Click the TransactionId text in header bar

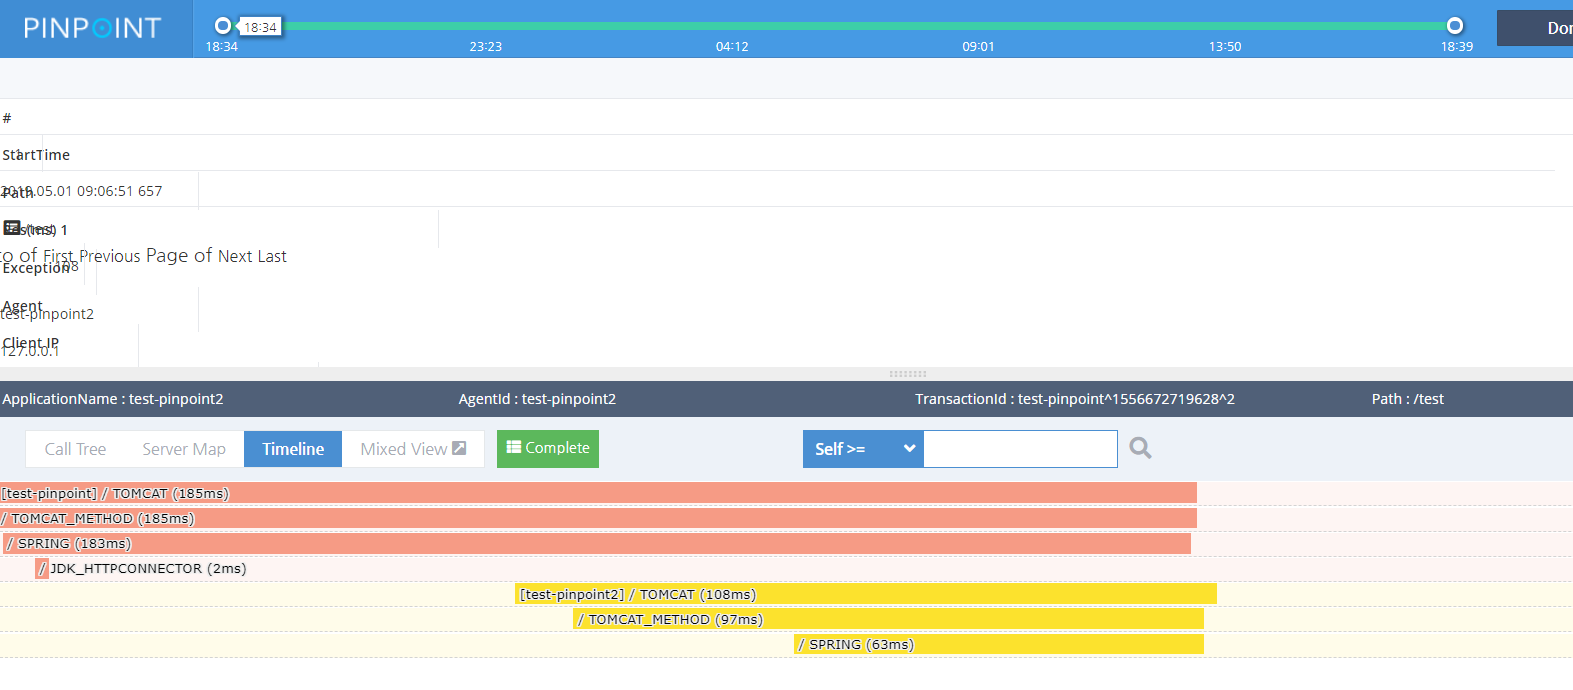1075,399
